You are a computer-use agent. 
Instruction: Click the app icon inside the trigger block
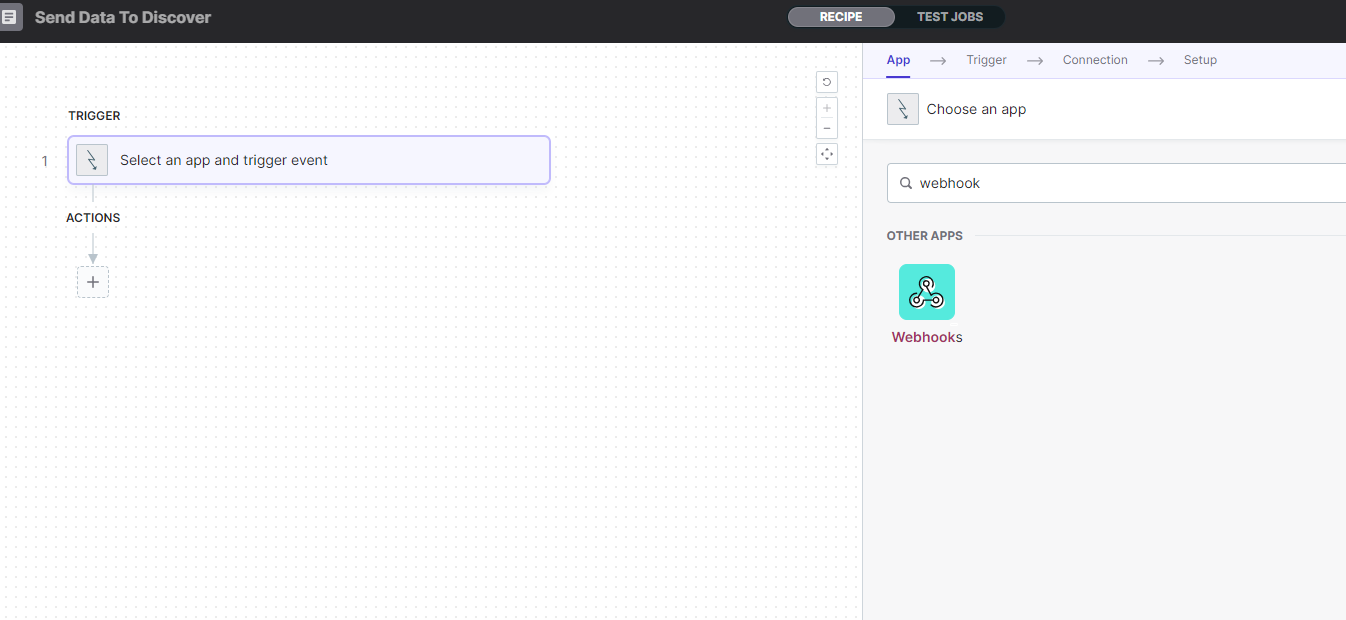pos(91,160)
